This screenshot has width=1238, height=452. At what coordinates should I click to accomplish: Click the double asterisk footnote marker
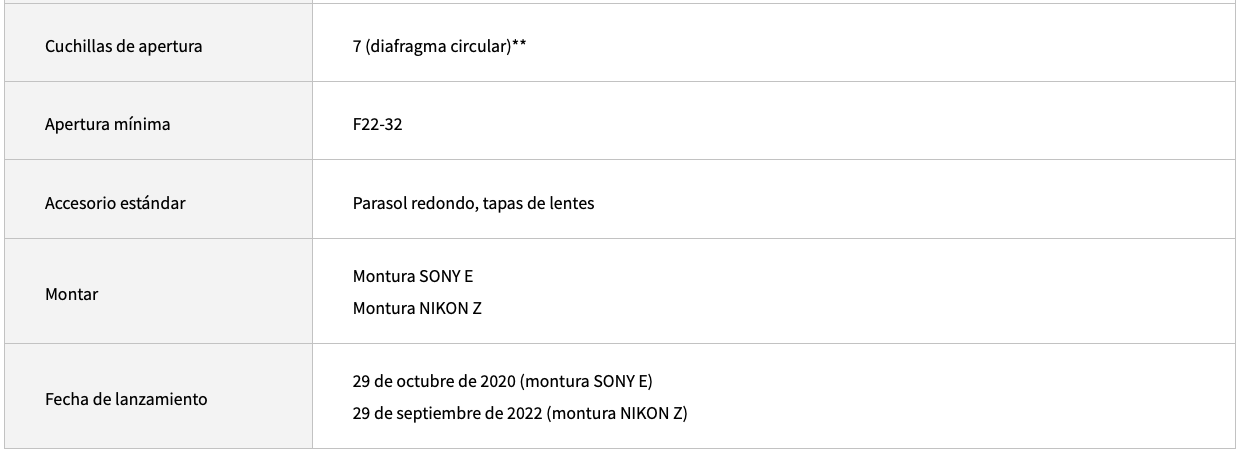point(519,44)
